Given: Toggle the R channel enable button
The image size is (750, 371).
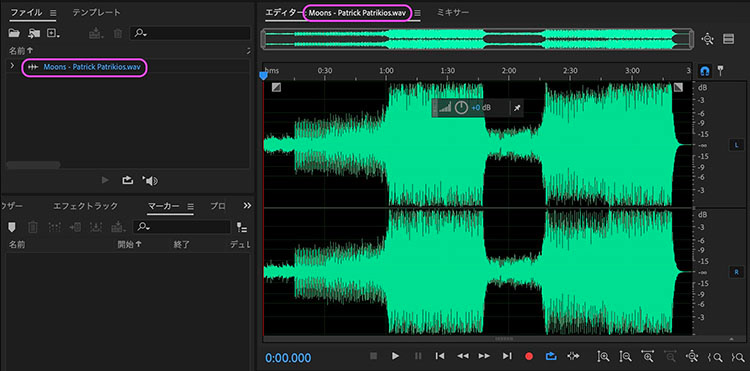Looking at the screenshot, I should point(736,272).
